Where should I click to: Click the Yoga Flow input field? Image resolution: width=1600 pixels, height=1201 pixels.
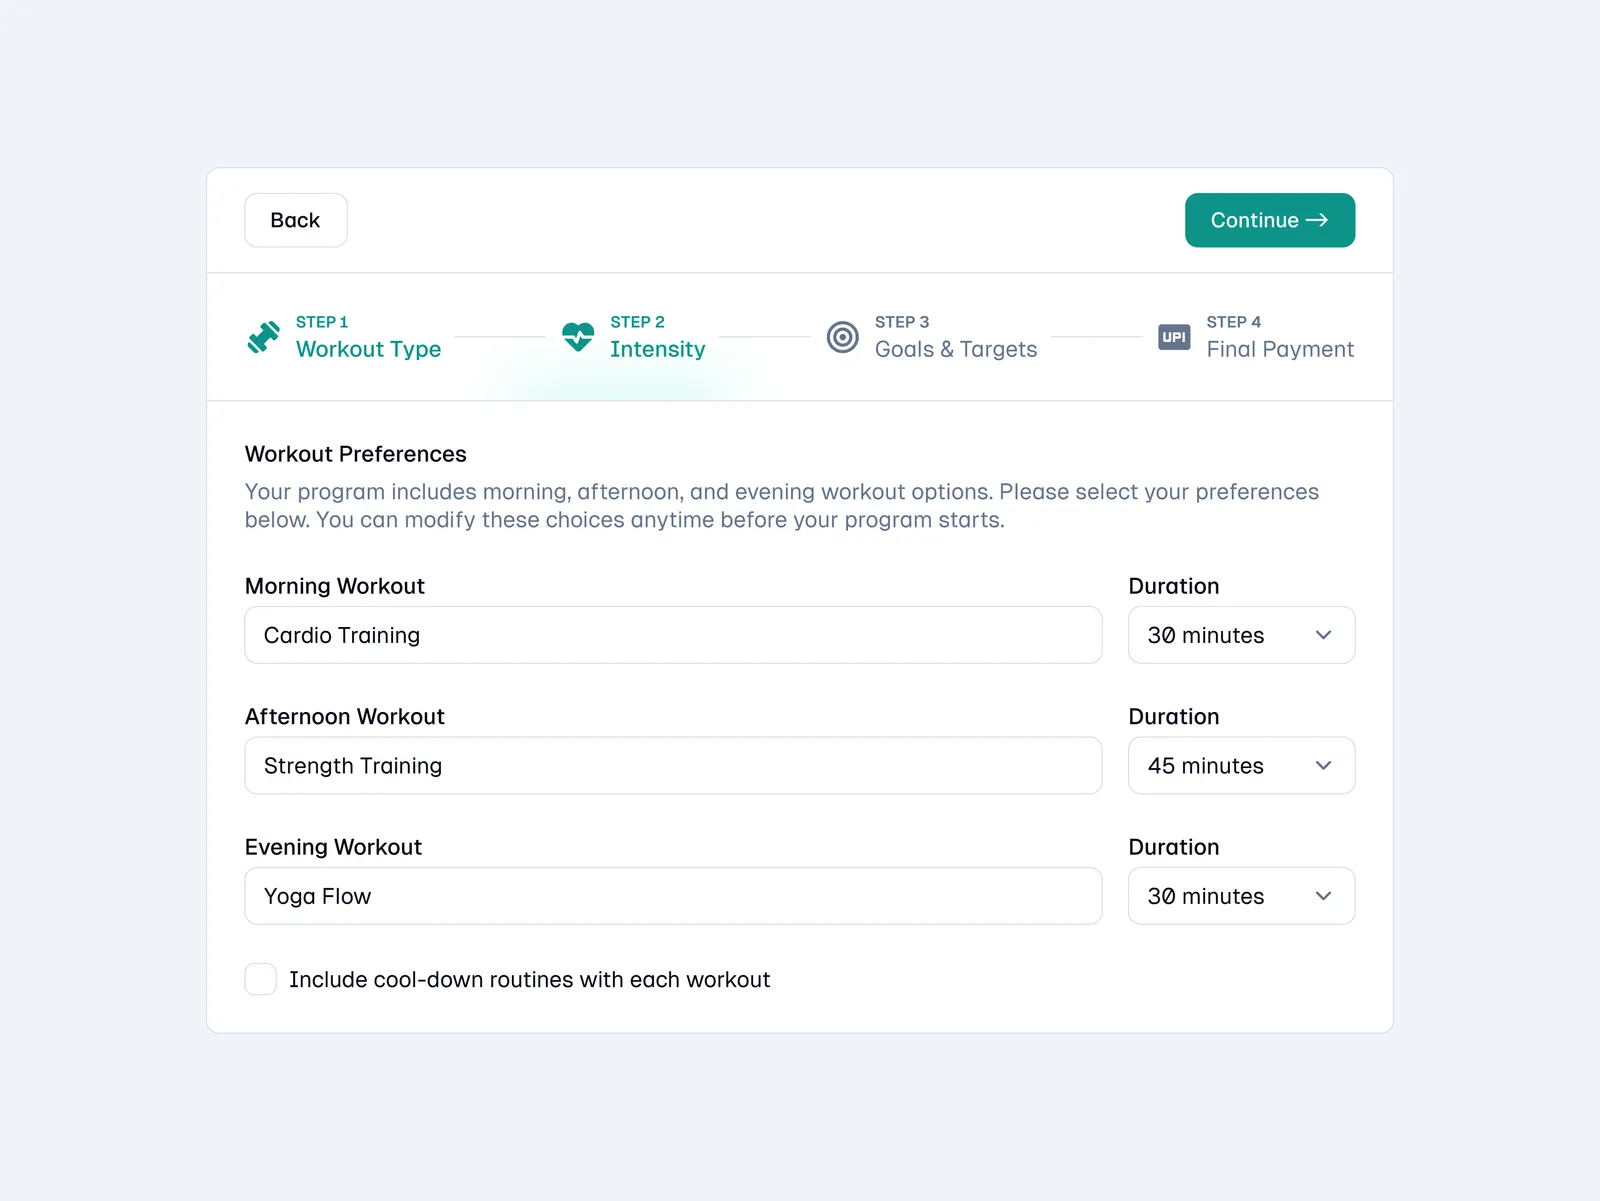[x=673, y=896]
